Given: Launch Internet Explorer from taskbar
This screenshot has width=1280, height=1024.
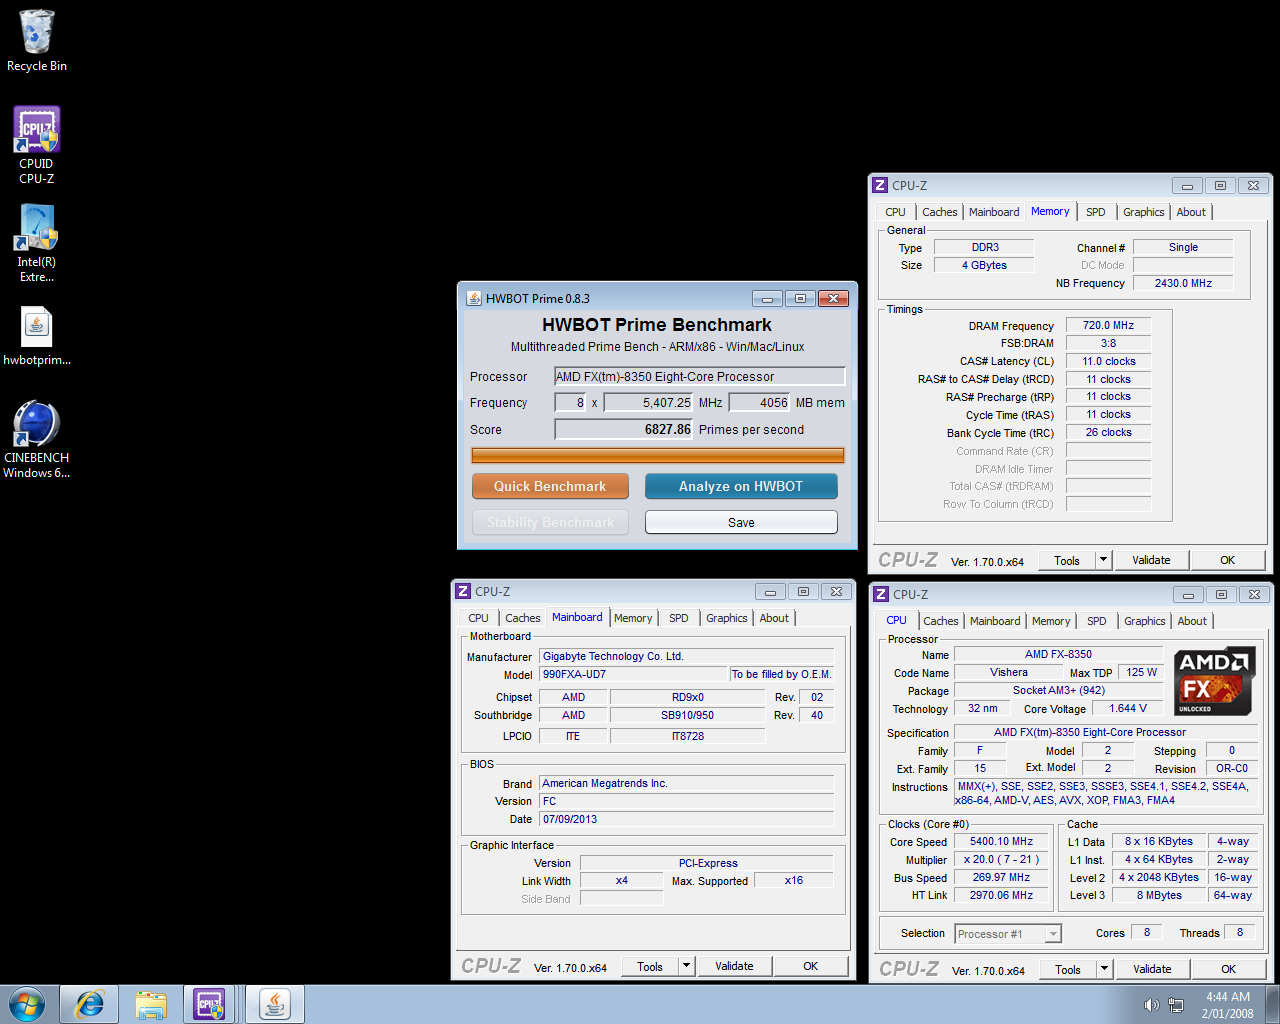Looking at the screenshot, I should (90, 1004).
